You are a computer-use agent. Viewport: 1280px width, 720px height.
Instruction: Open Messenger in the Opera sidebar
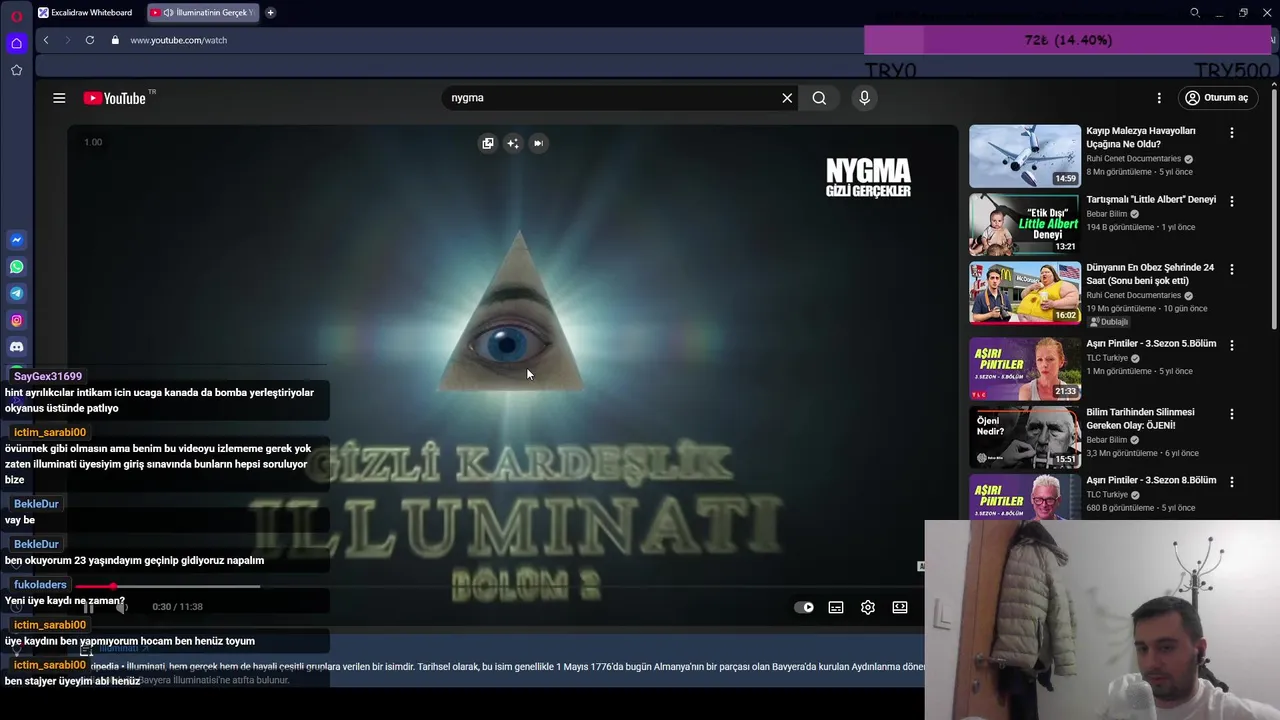tap(16, 240)
